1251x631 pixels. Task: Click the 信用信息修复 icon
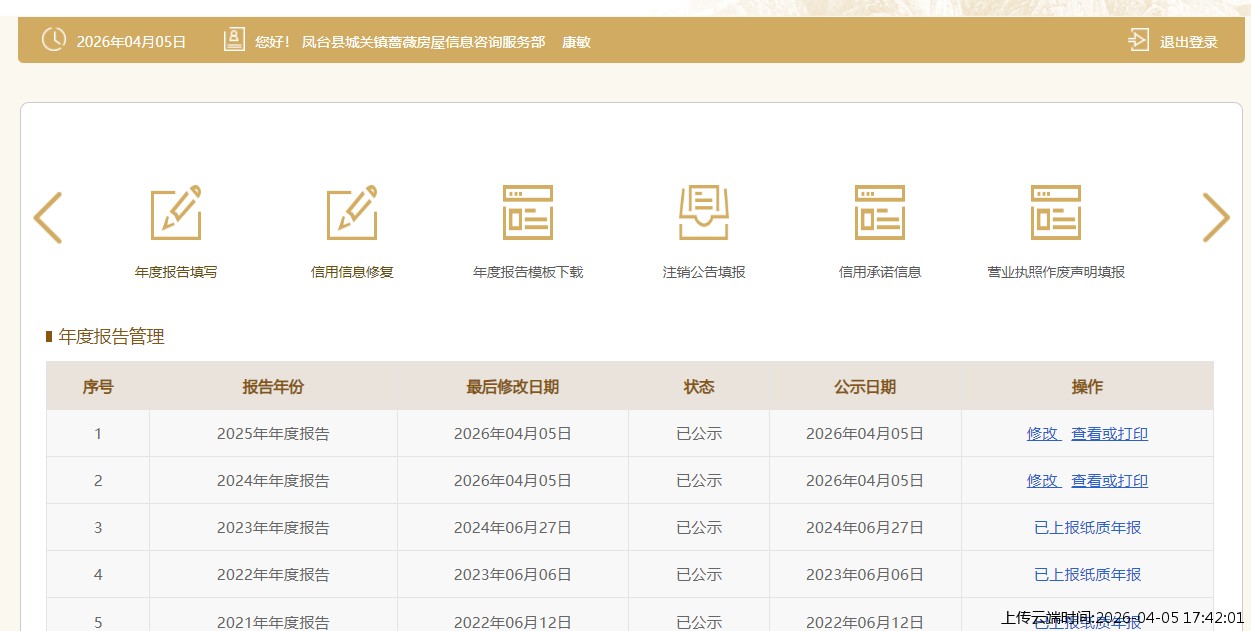(352, 213)
